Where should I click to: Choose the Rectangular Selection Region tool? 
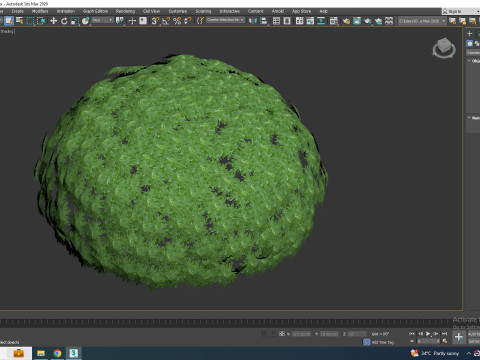coord(30,21)
